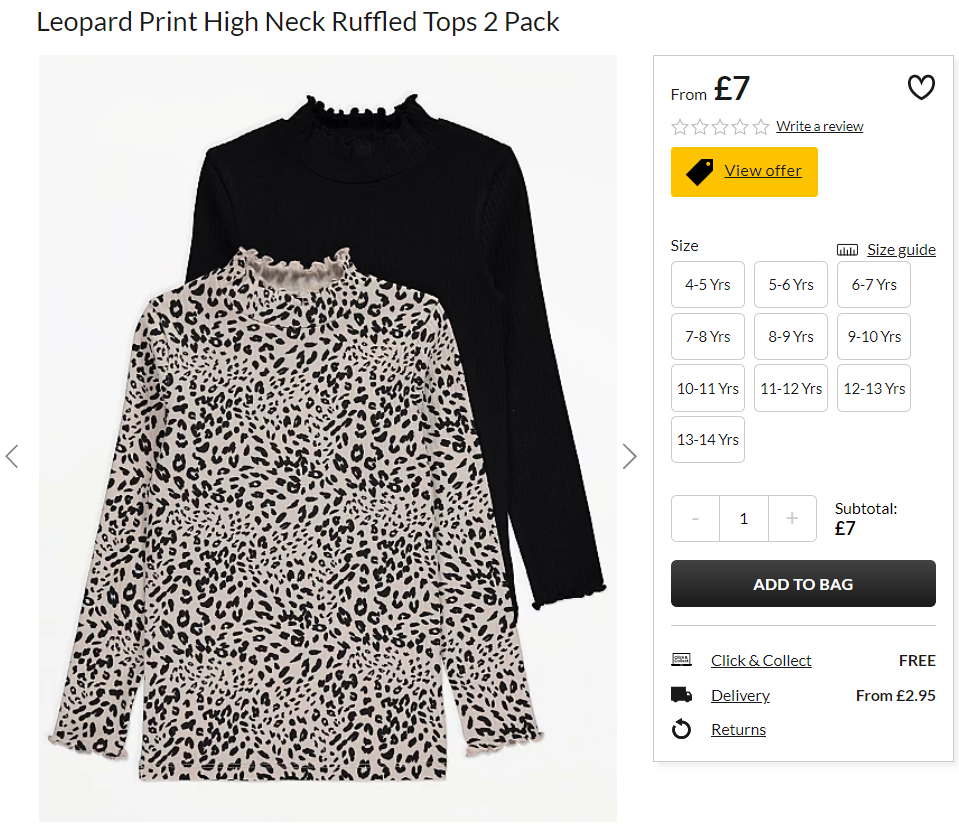The image size is (959, 833).
Task: Rate product using the fifth star
Action: [760, 126]
